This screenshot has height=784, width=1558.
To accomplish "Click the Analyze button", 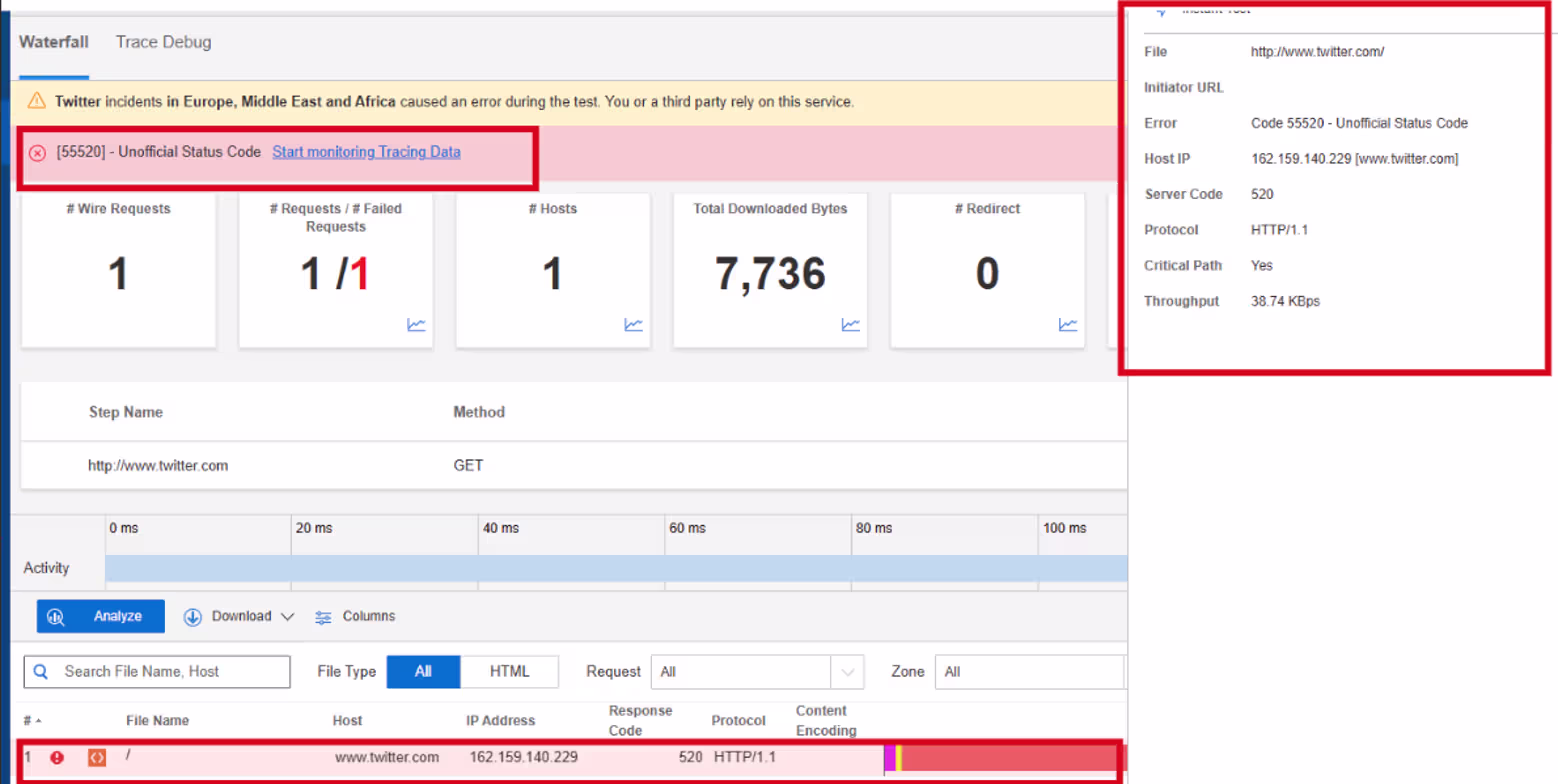I will coord(101,616).
